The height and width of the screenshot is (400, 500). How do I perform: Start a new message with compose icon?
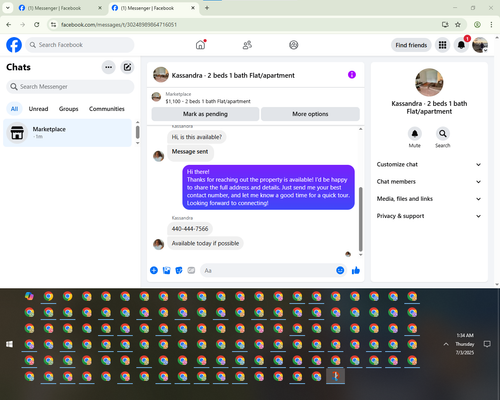point(127,67)
